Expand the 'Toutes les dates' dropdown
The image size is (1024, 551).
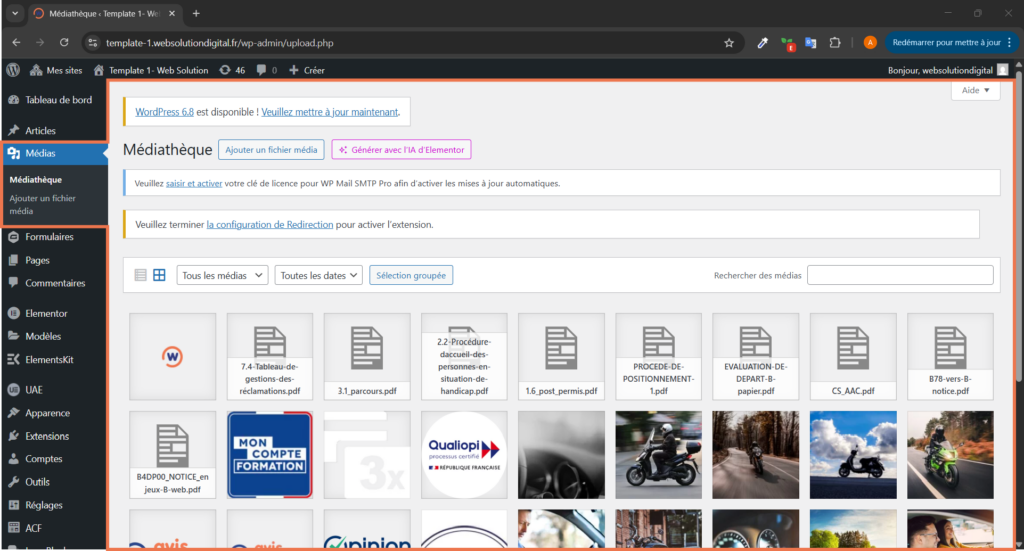318,275
